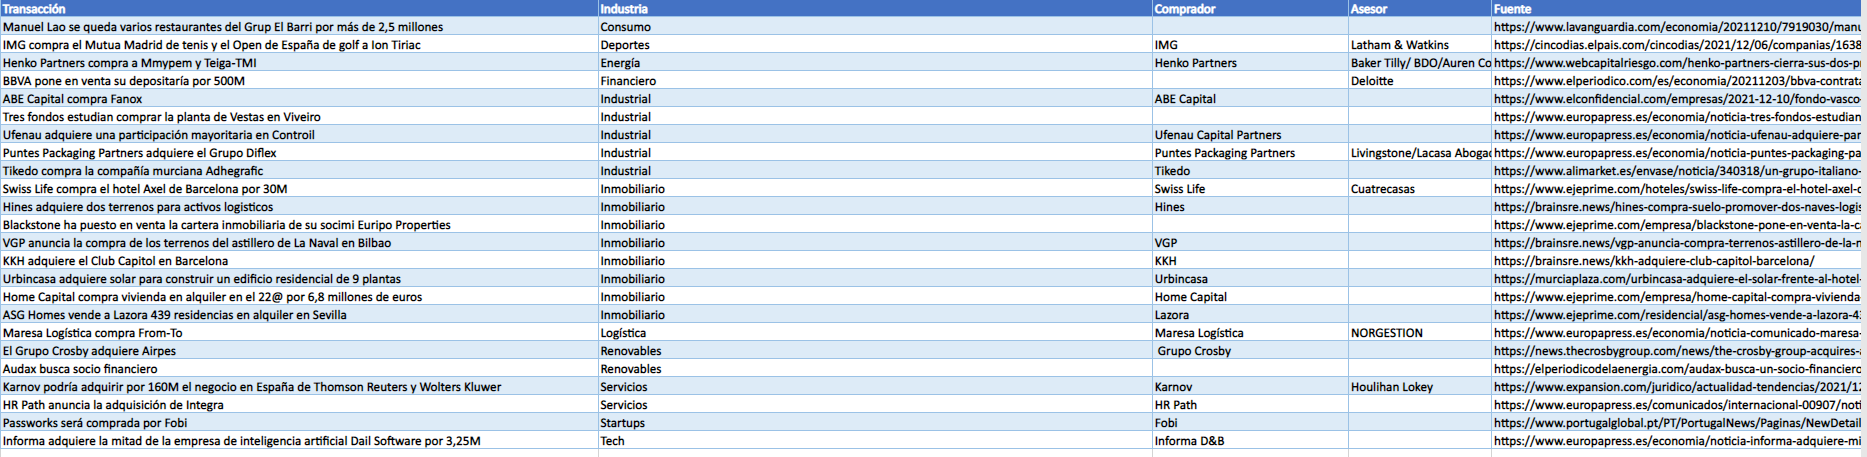
Task: Select the 'Ufenau Capital Partners' comprador cell
Action: 1250,135
